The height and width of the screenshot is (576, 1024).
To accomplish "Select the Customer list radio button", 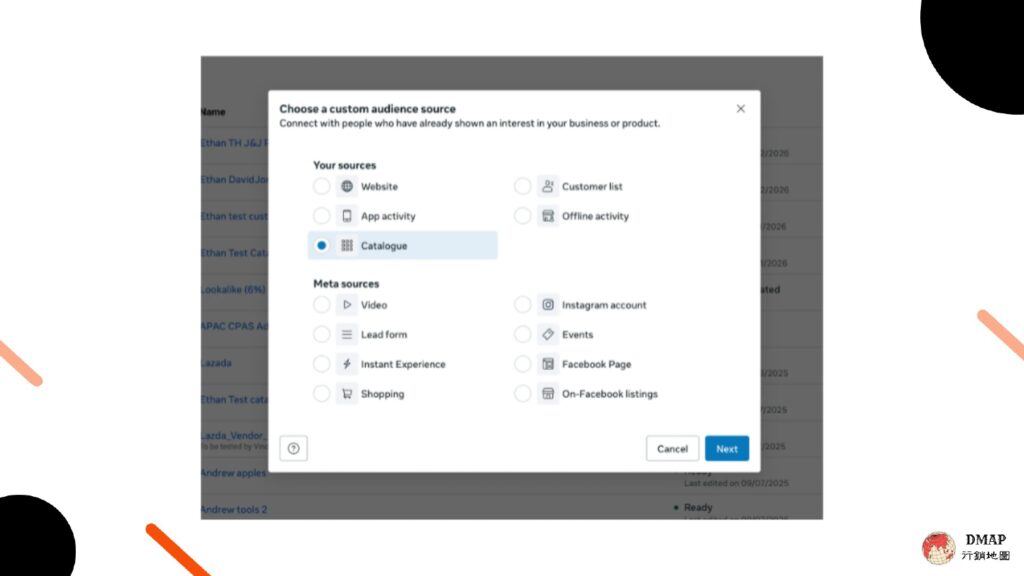I will tap(522, 186).
